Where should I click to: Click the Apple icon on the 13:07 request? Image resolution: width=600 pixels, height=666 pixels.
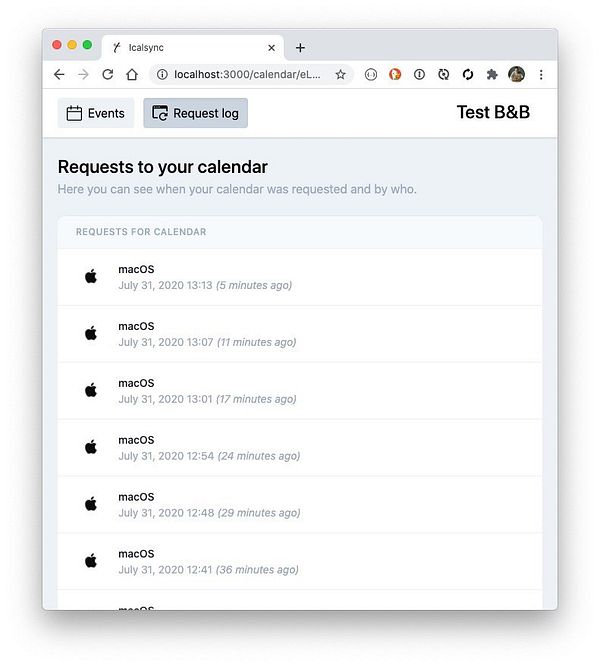[91, 333]
